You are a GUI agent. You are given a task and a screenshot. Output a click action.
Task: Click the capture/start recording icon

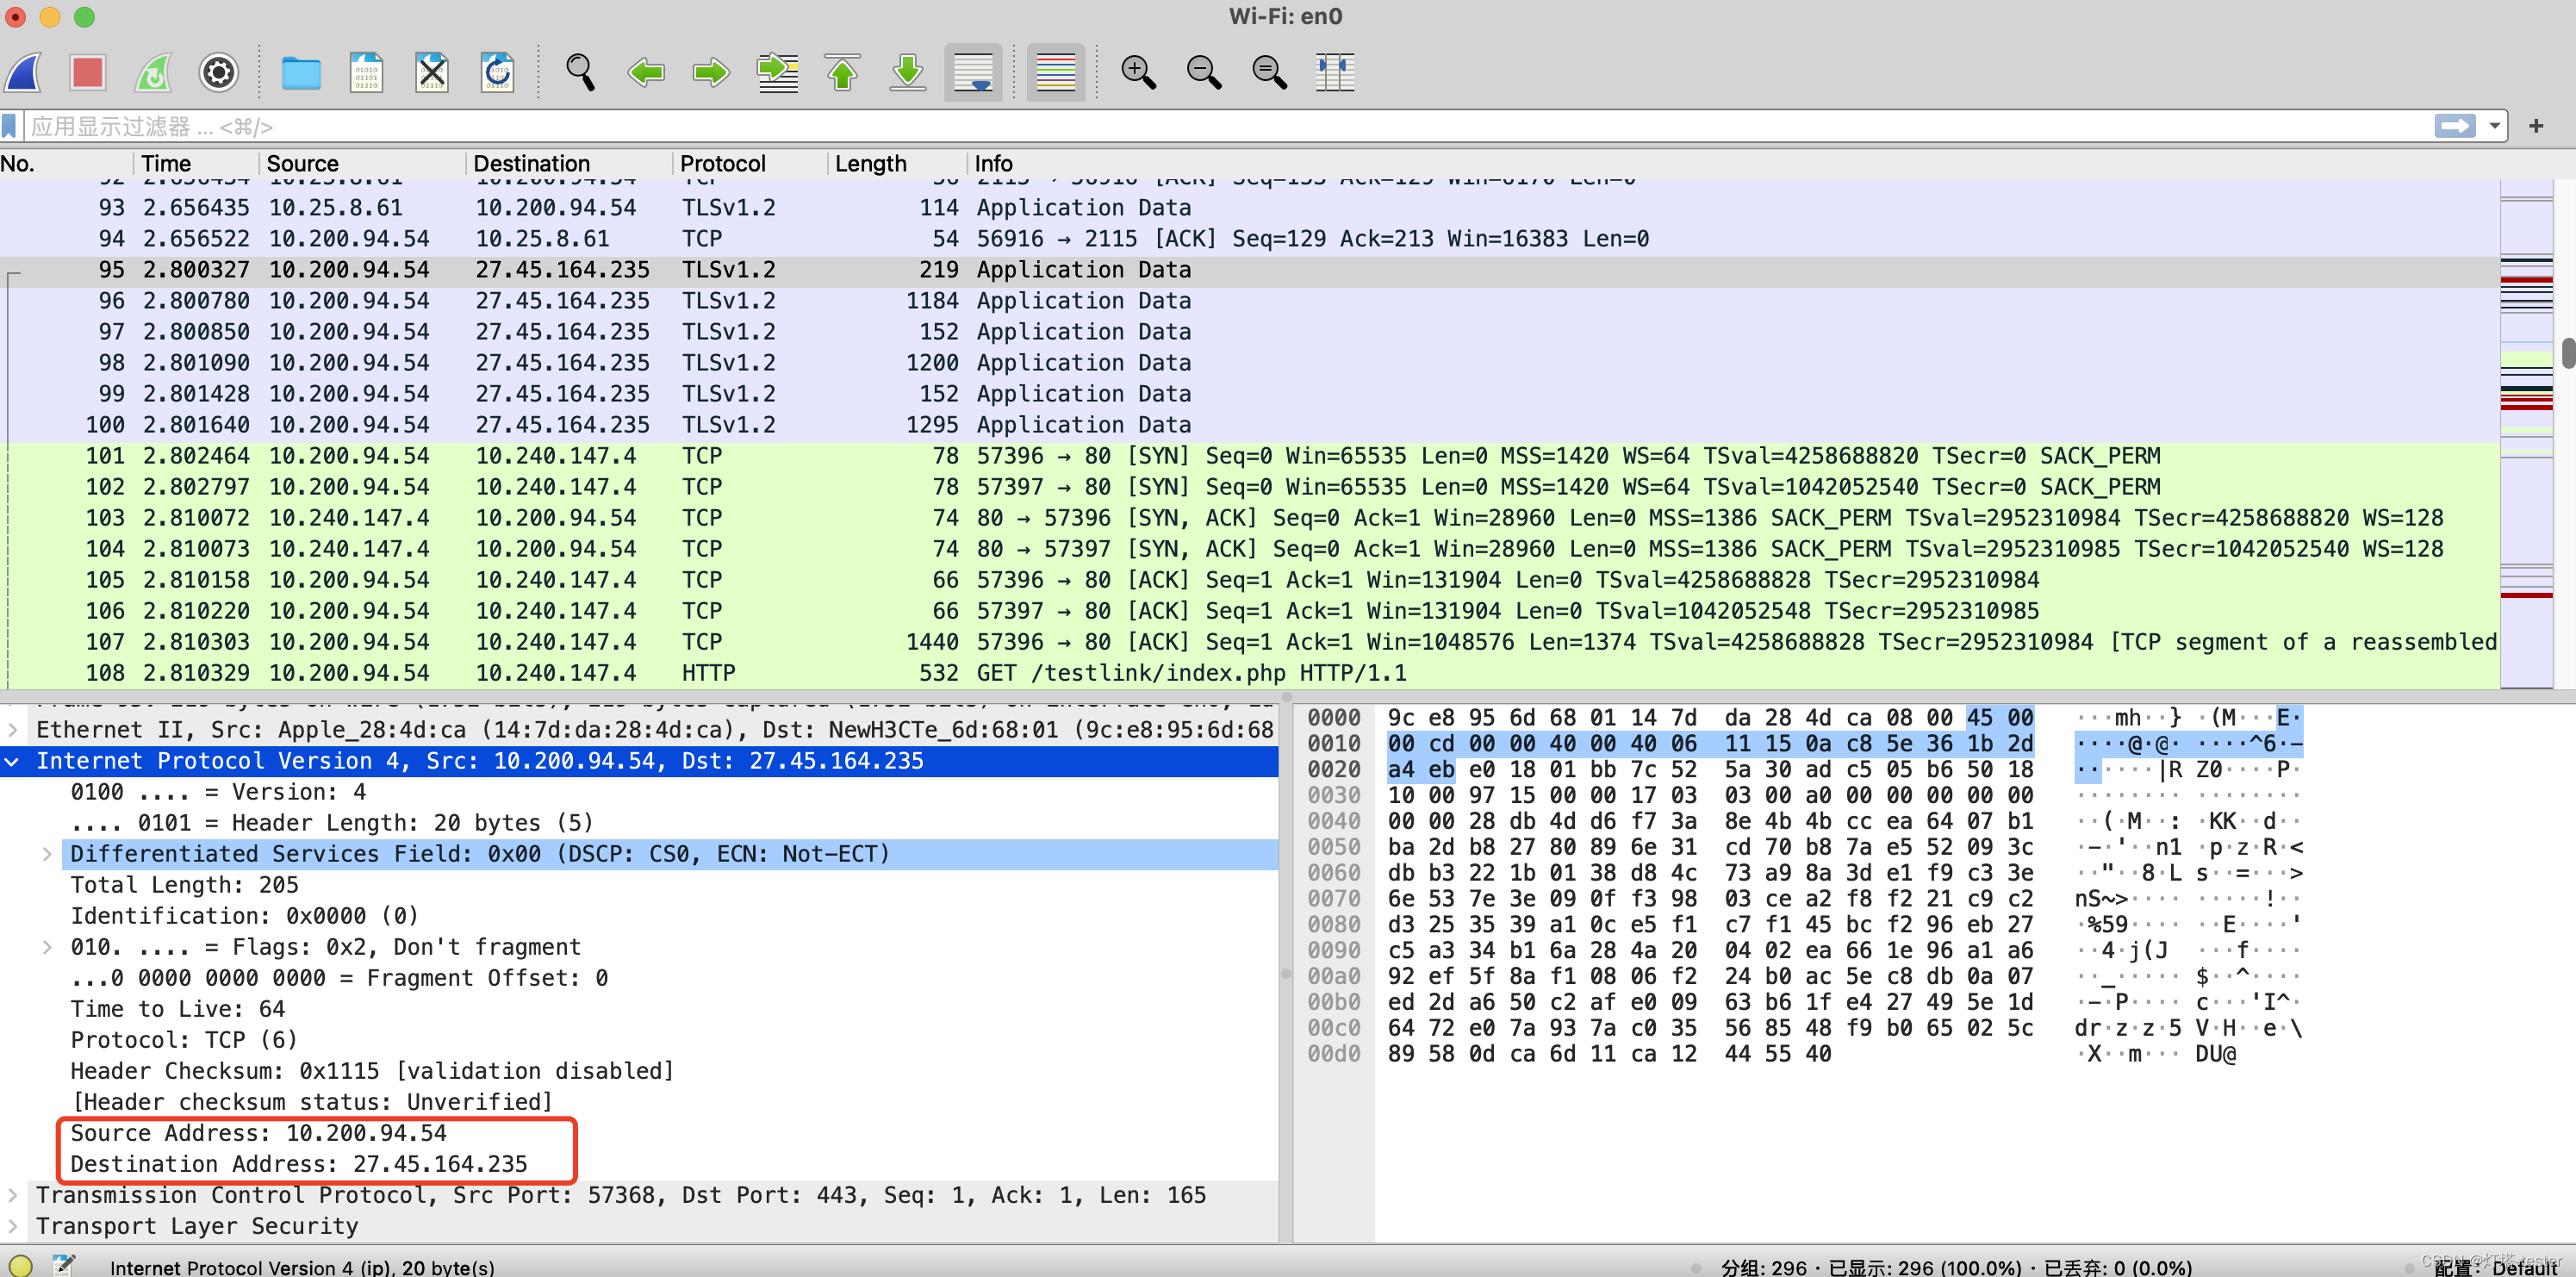(x=29, y=71)
